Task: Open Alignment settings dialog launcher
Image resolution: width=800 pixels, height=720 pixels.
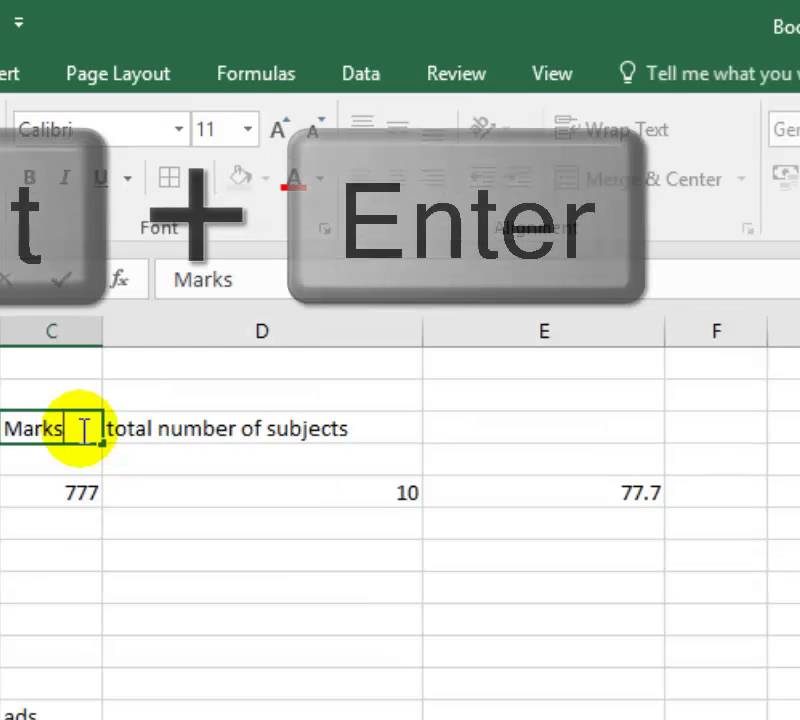Action: click(x=748, y=229)
